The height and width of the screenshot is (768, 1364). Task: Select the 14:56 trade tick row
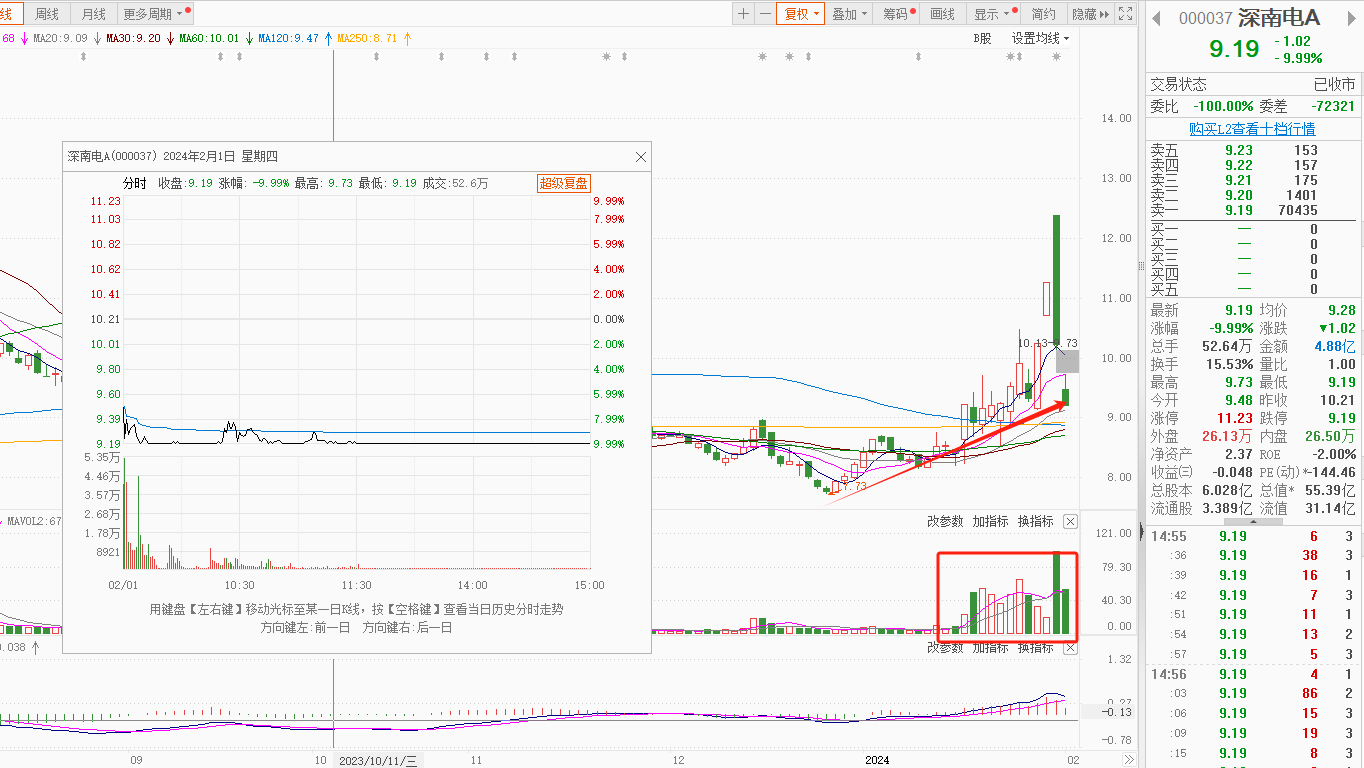coord(1252,674)
